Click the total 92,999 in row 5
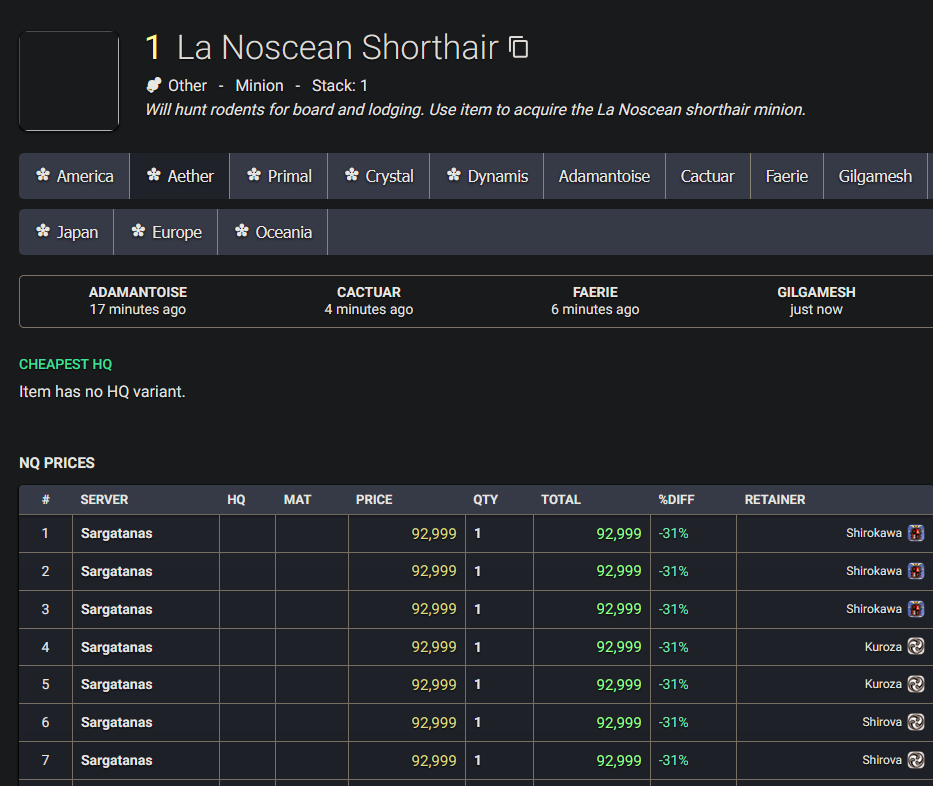 tap(619, 685)
